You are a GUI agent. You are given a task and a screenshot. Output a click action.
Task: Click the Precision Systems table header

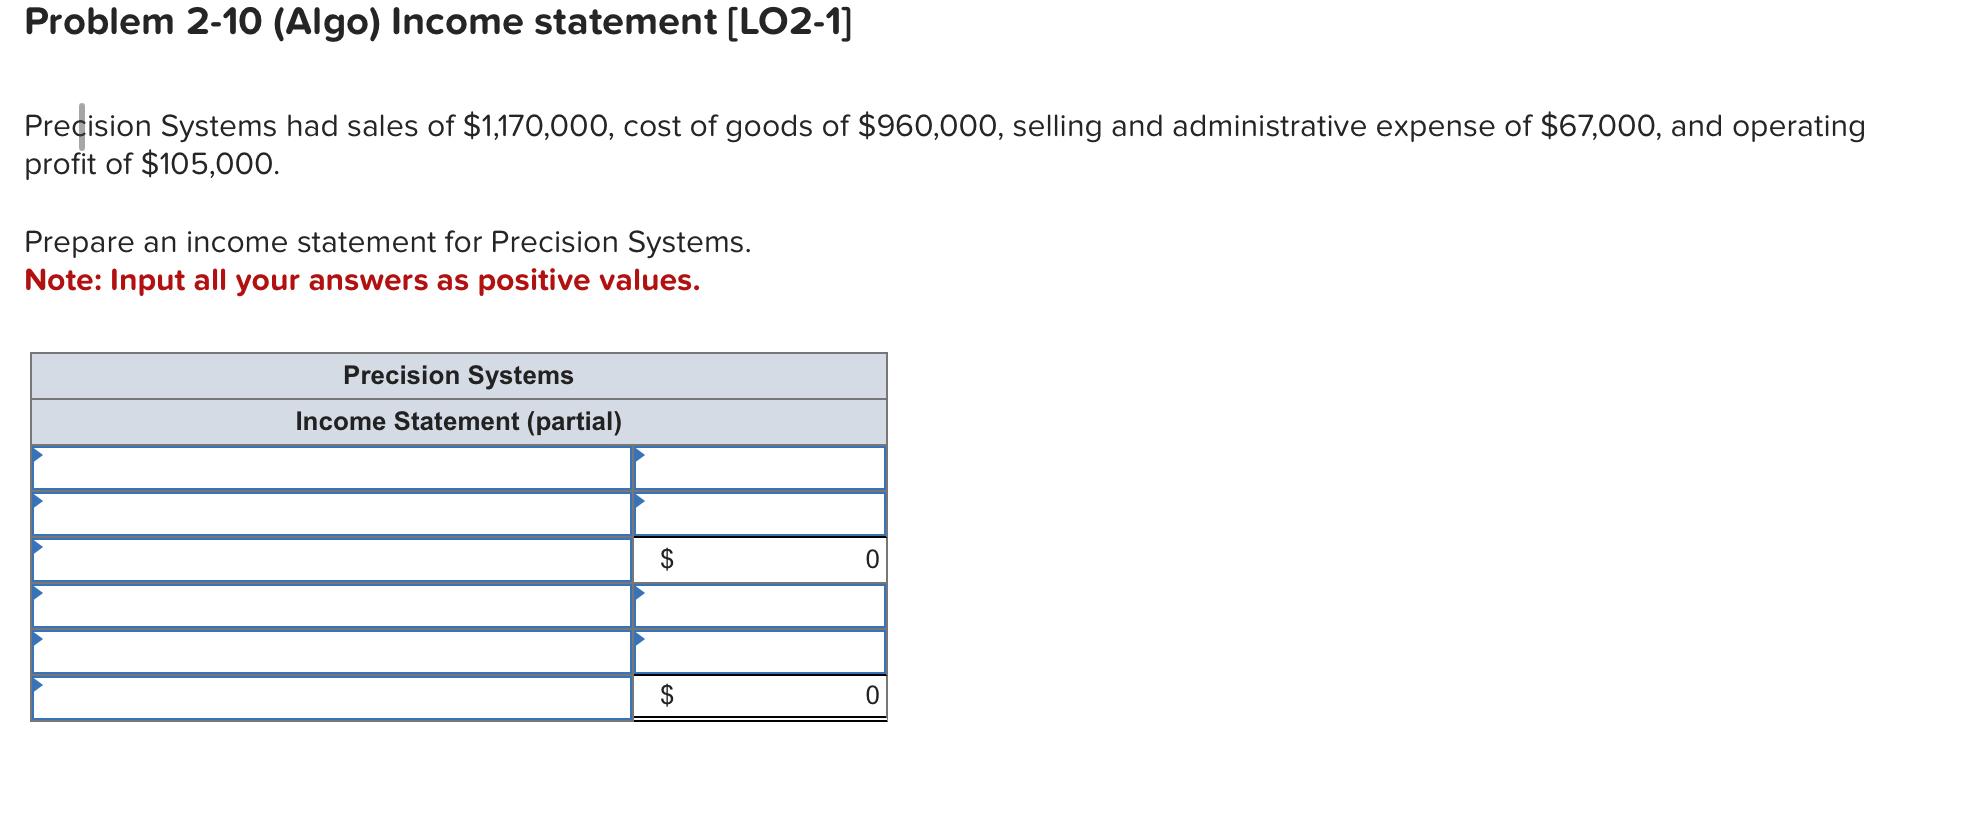coord(458,375)
